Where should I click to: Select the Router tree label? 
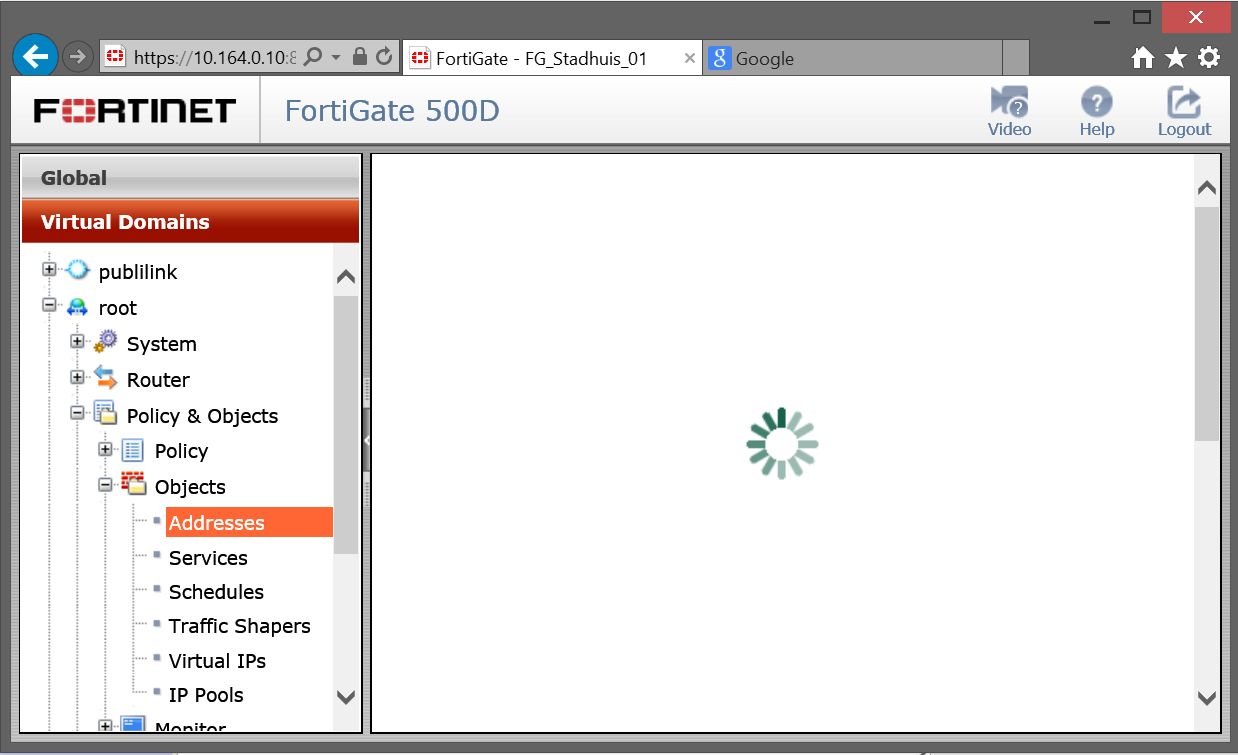pyautogui.click(x=158, y=380)
